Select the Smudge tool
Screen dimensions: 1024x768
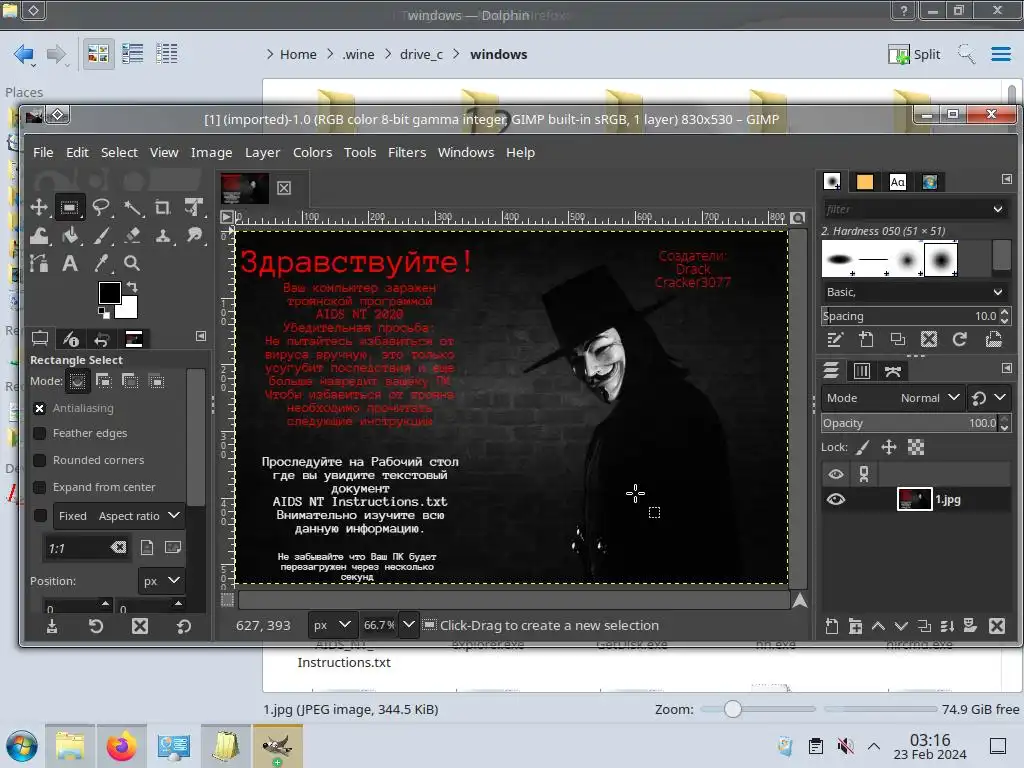click(x=194, y=235)
